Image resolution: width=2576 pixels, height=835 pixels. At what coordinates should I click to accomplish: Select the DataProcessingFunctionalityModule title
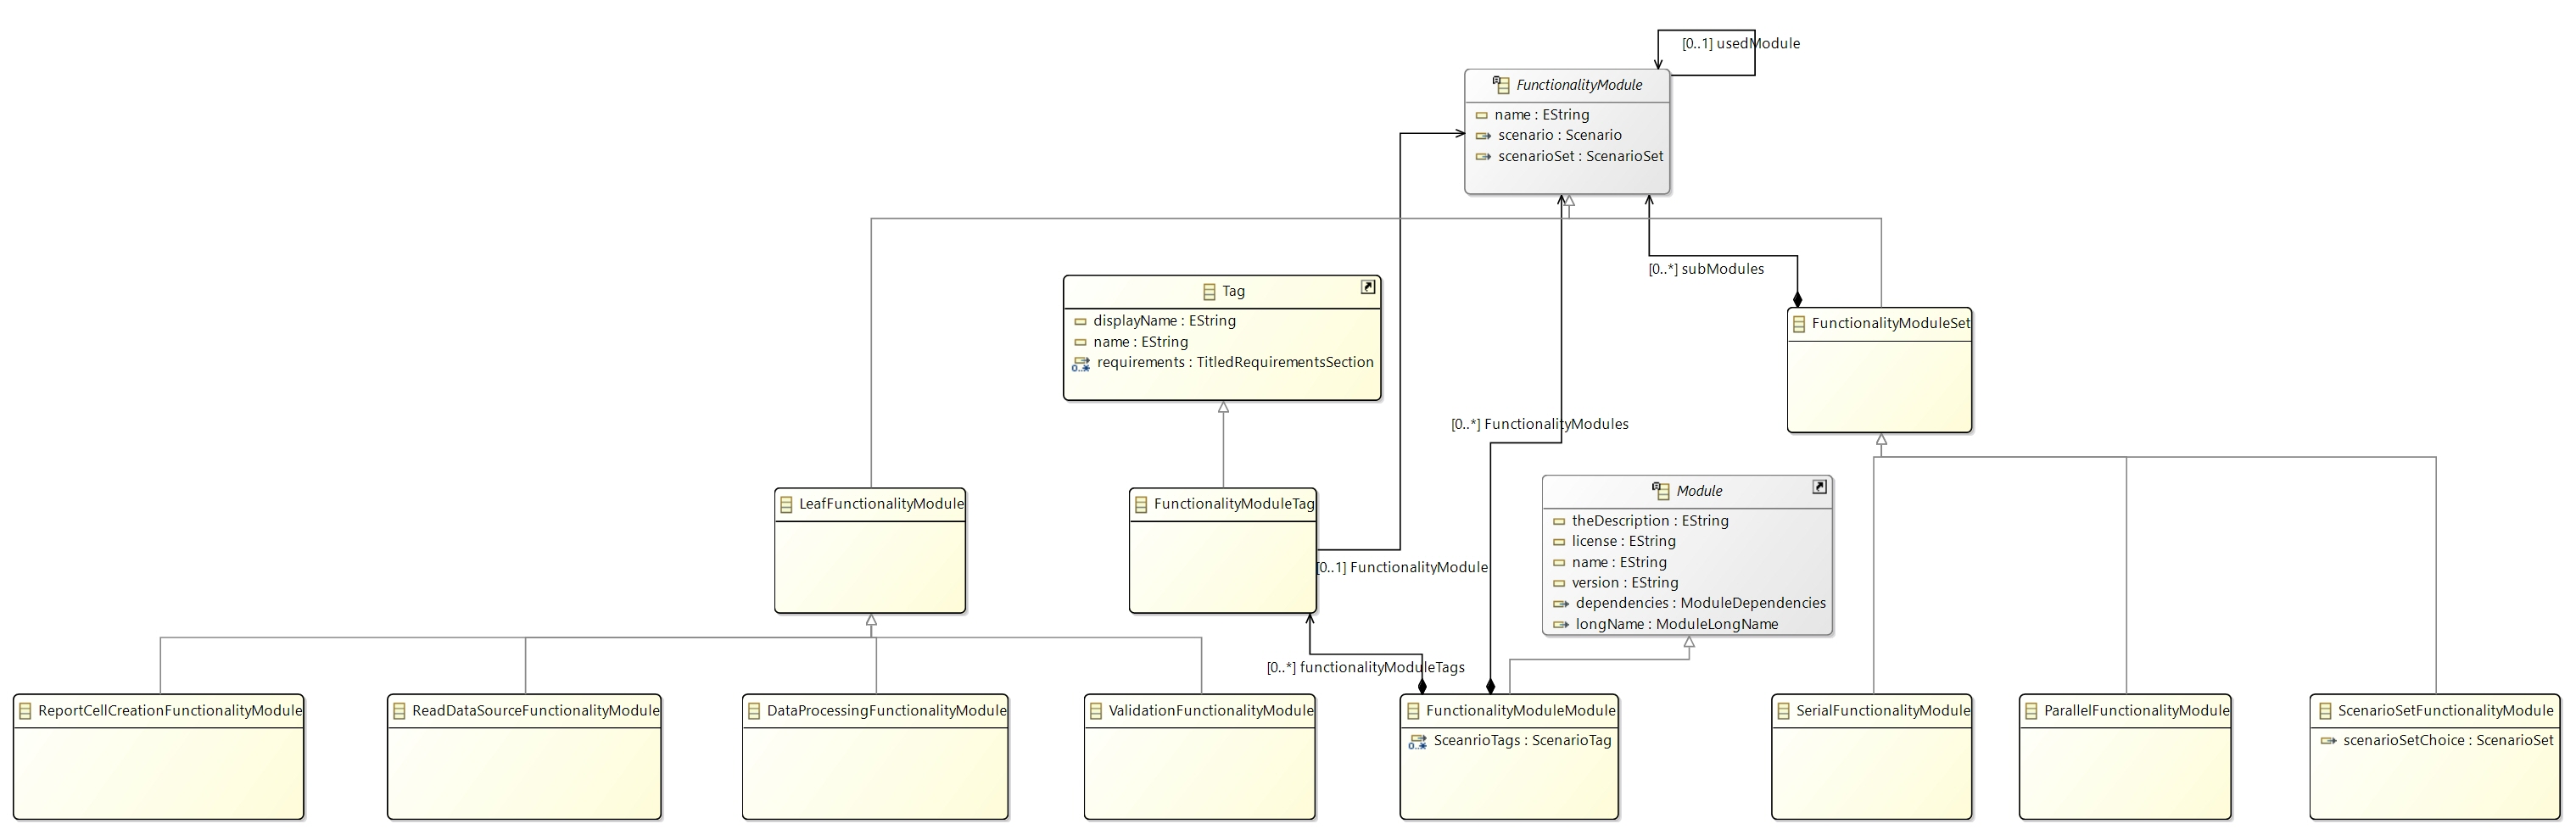pyautogui.click(x=887, y=712)
